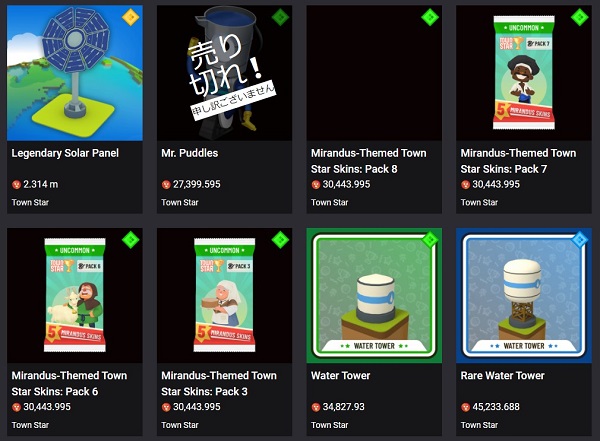Click the coin icon beside price 34,827.93
This screenshot has height=441, width=600.
pos(316,407)
